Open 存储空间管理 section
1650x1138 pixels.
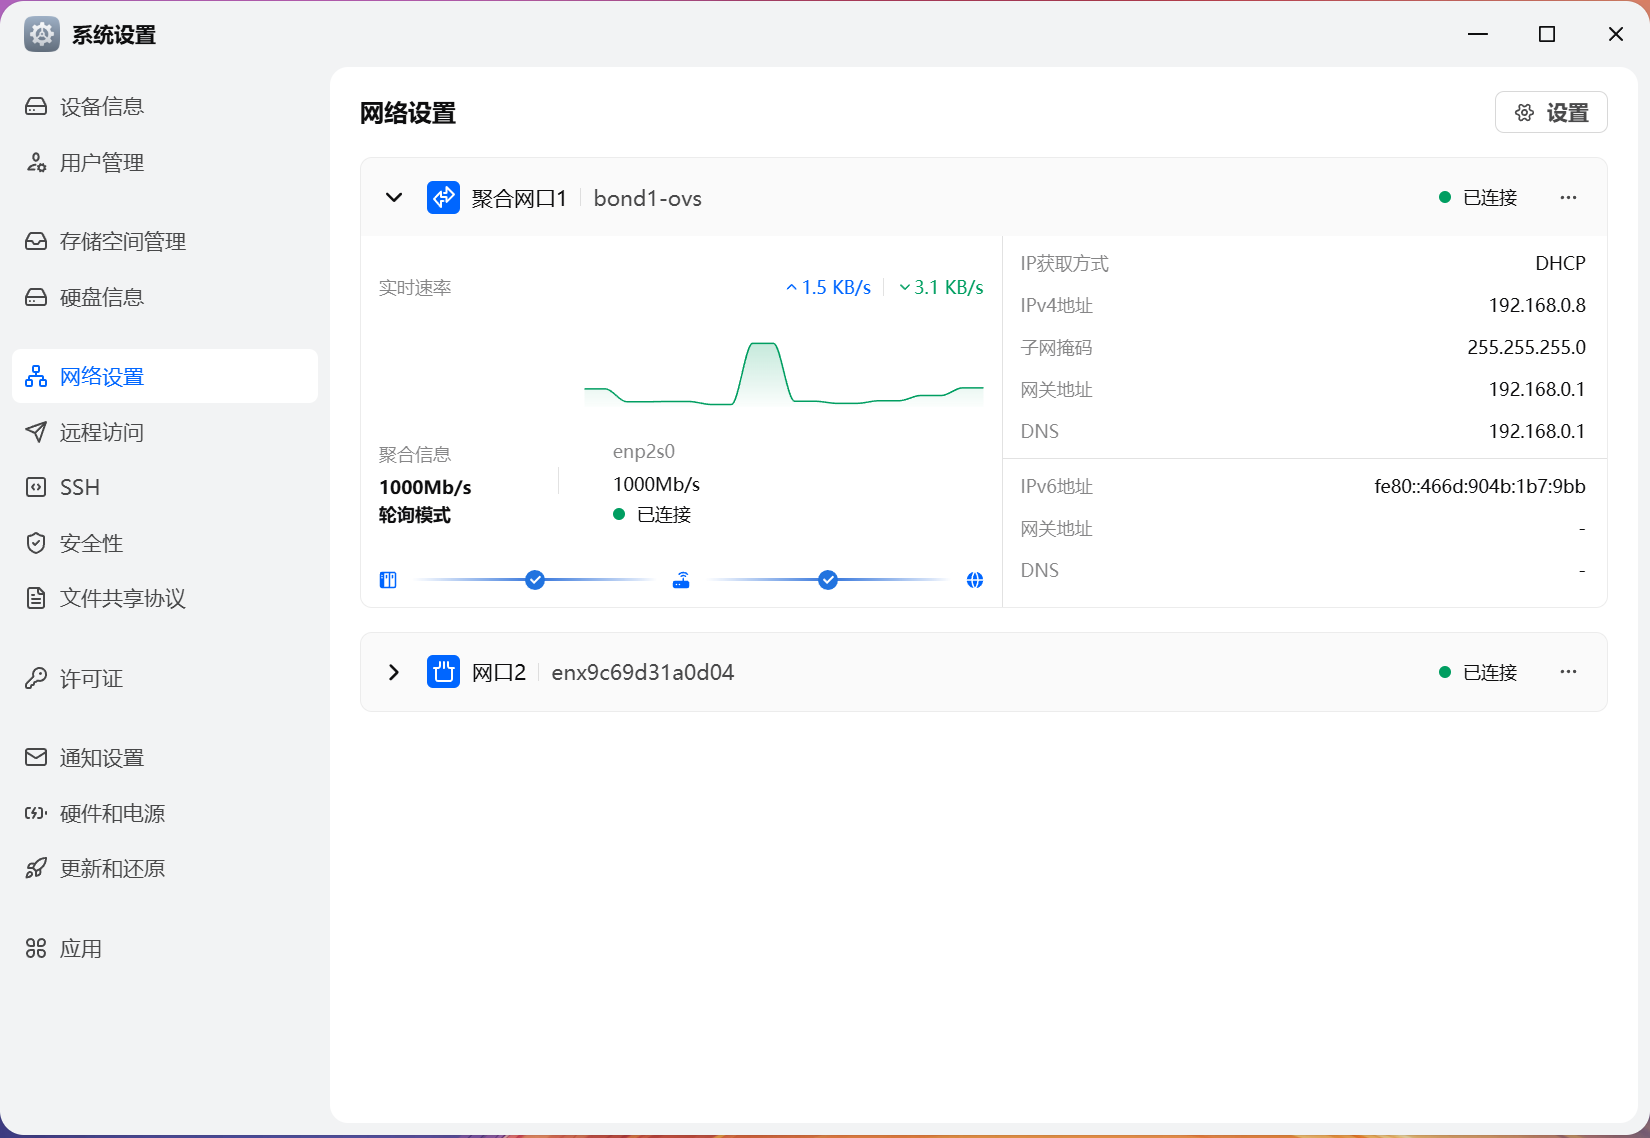pyautogui.click(x=122, y=242)
